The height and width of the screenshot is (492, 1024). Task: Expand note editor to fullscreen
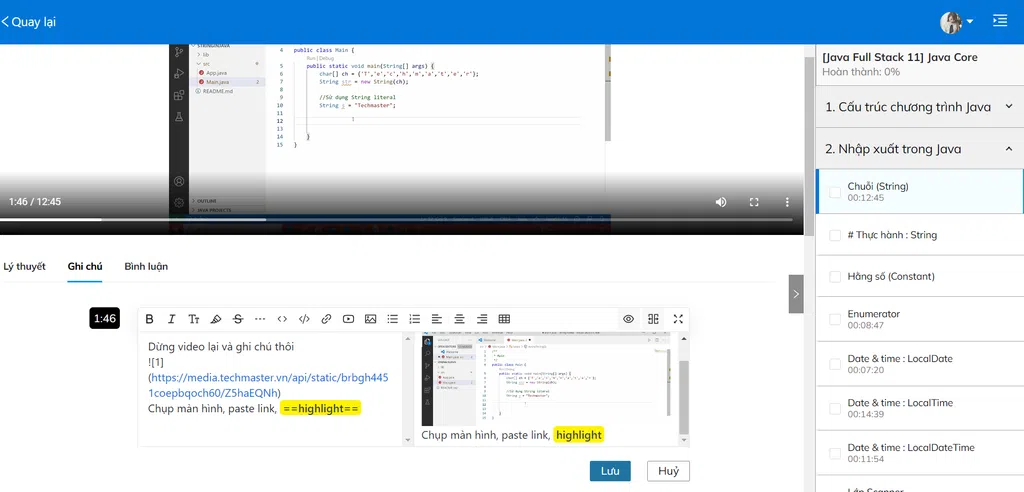pyautogui.click(x=678, y=319)
